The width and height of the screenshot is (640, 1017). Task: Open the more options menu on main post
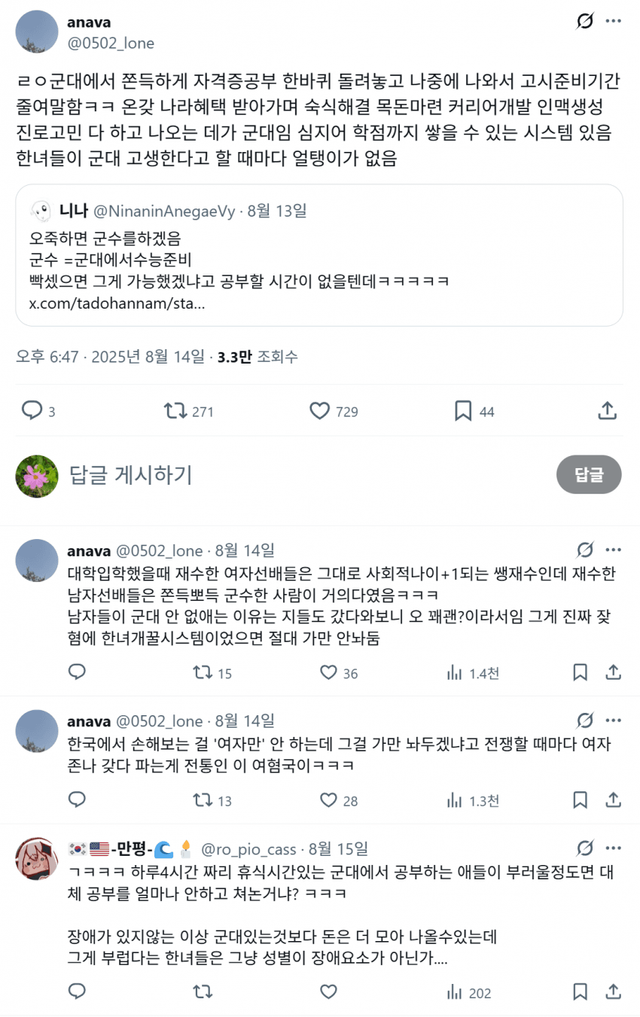tap(615, 23)
